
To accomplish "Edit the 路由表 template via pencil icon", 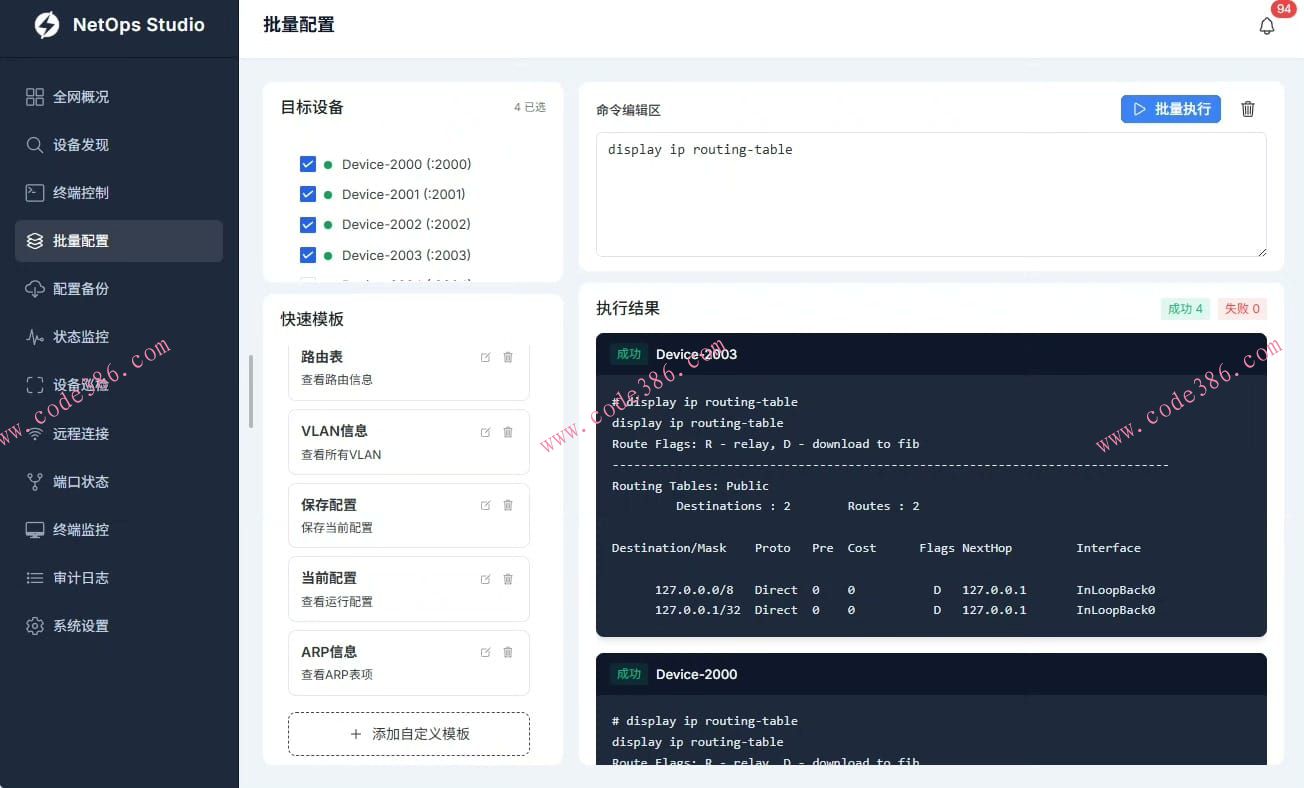I will 485,357.
